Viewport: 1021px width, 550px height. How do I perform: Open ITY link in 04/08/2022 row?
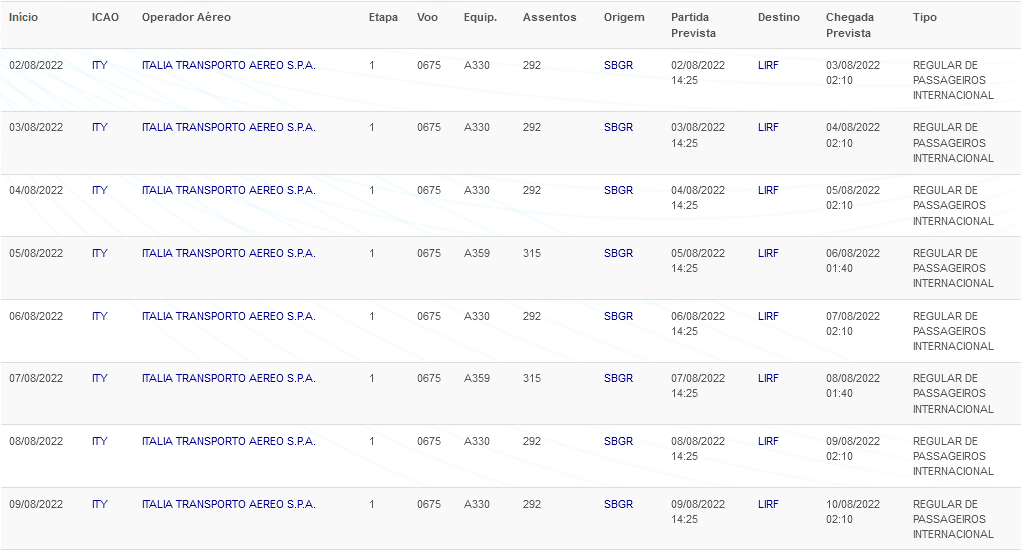(x=100, y=190)
